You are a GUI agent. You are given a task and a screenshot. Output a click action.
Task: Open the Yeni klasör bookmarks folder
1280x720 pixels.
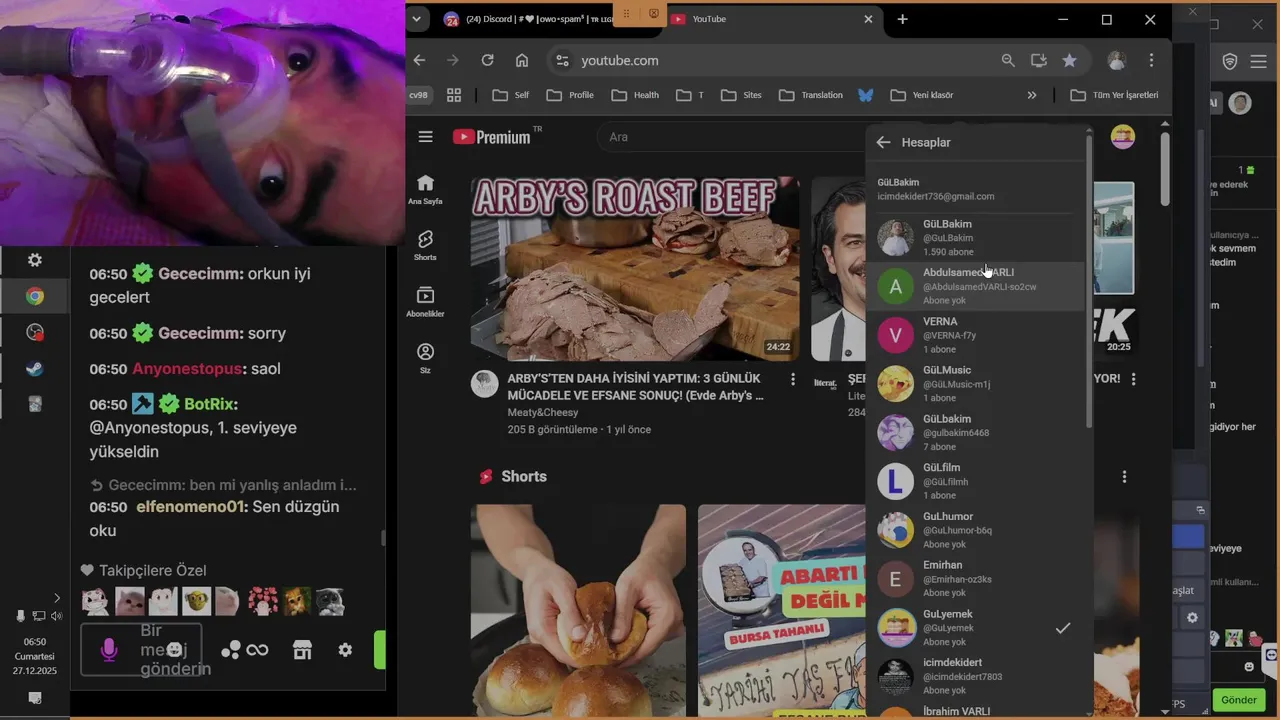921,95
